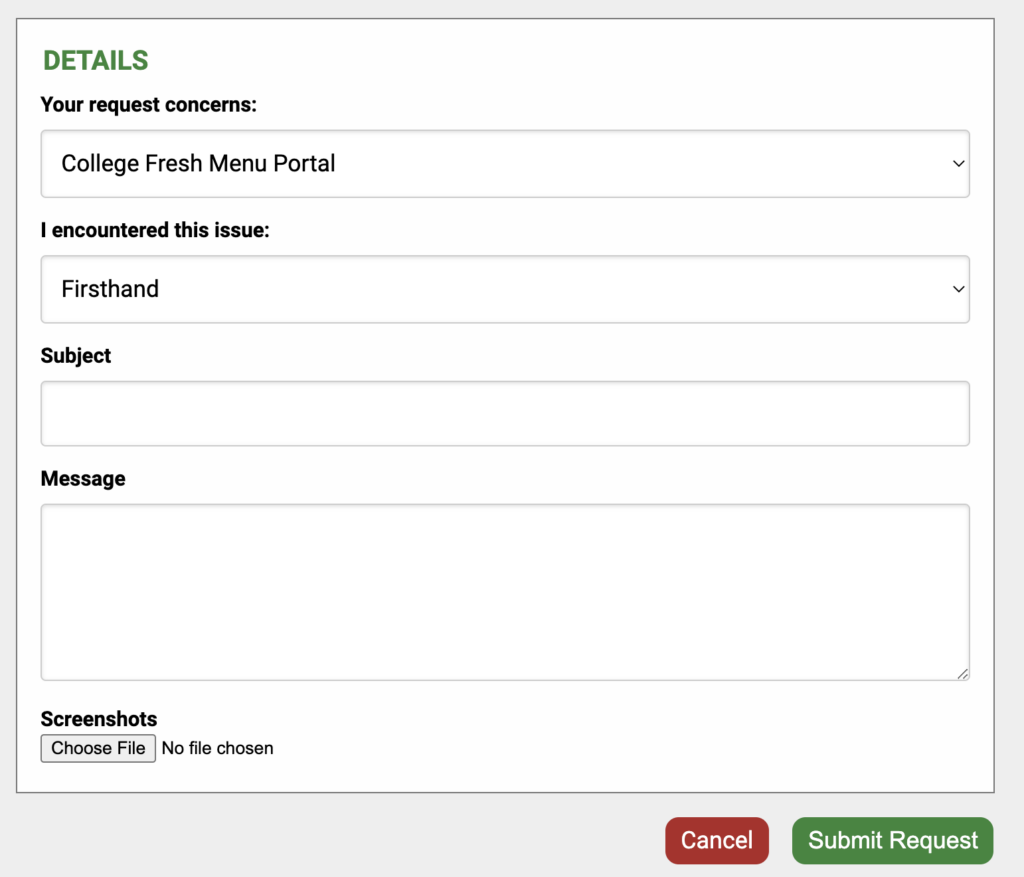The image size is (1024, 877).
Task: Click the 'I encountered this issue:' label
Action: [155, 230]
